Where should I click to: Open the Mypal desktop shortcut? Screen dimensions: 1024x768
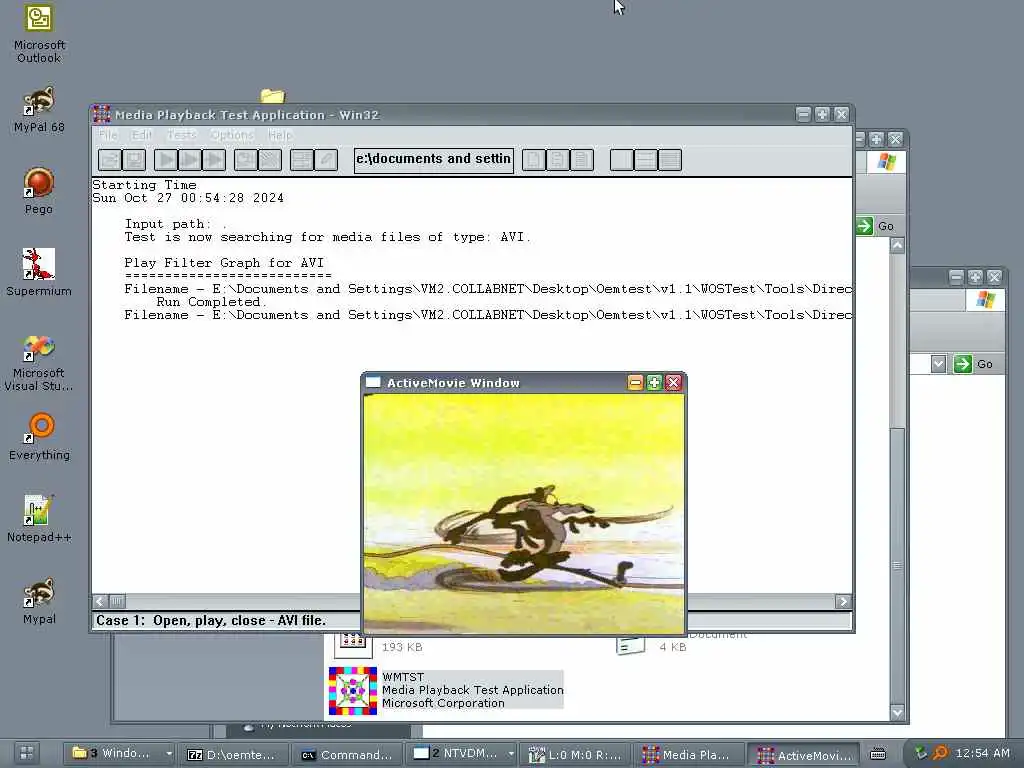[x=39, y=601]
